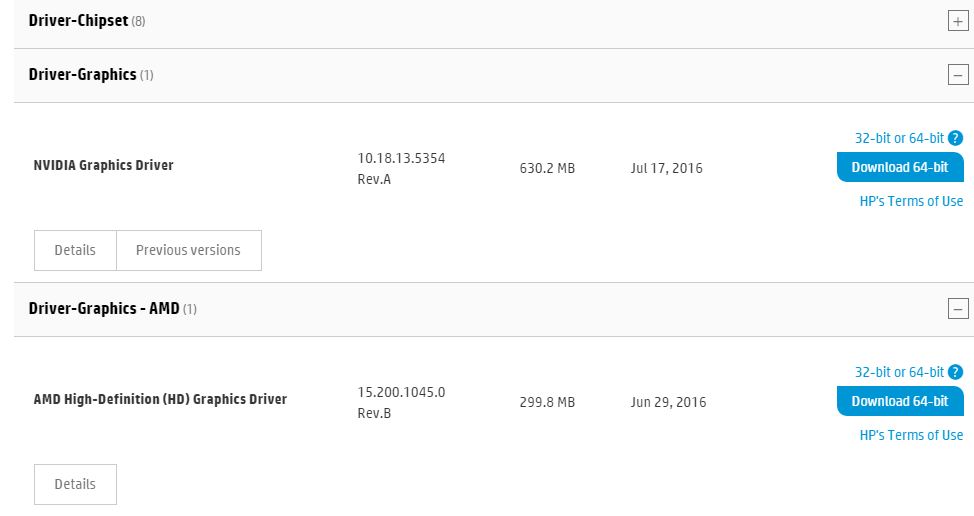This screenshot has height=516, width=974.
Task: Click 32-bit or 64-bit link for AMD driver
Action: pos(899,372)
